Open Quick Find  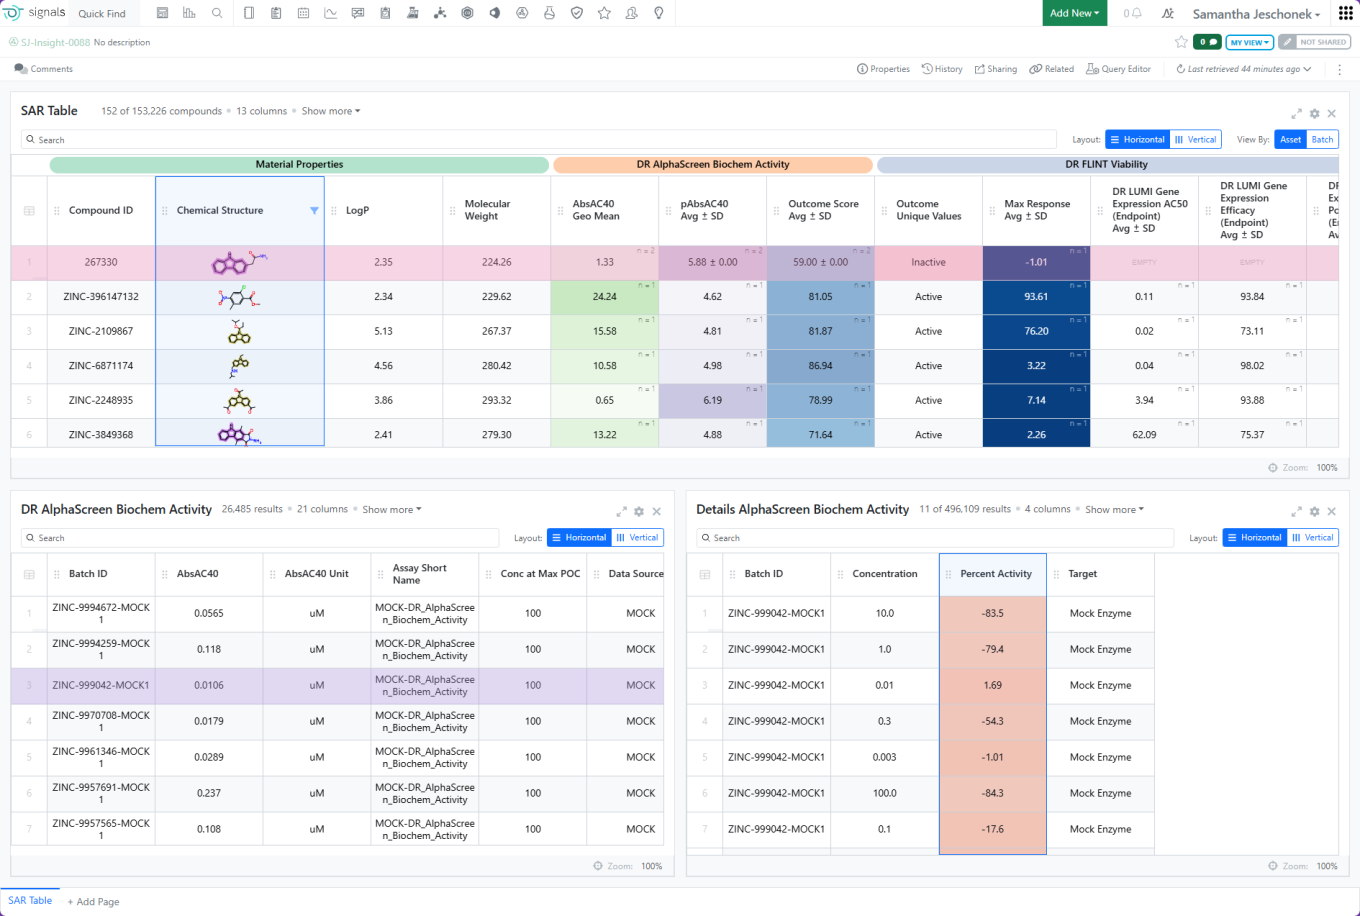pos(102,14)
